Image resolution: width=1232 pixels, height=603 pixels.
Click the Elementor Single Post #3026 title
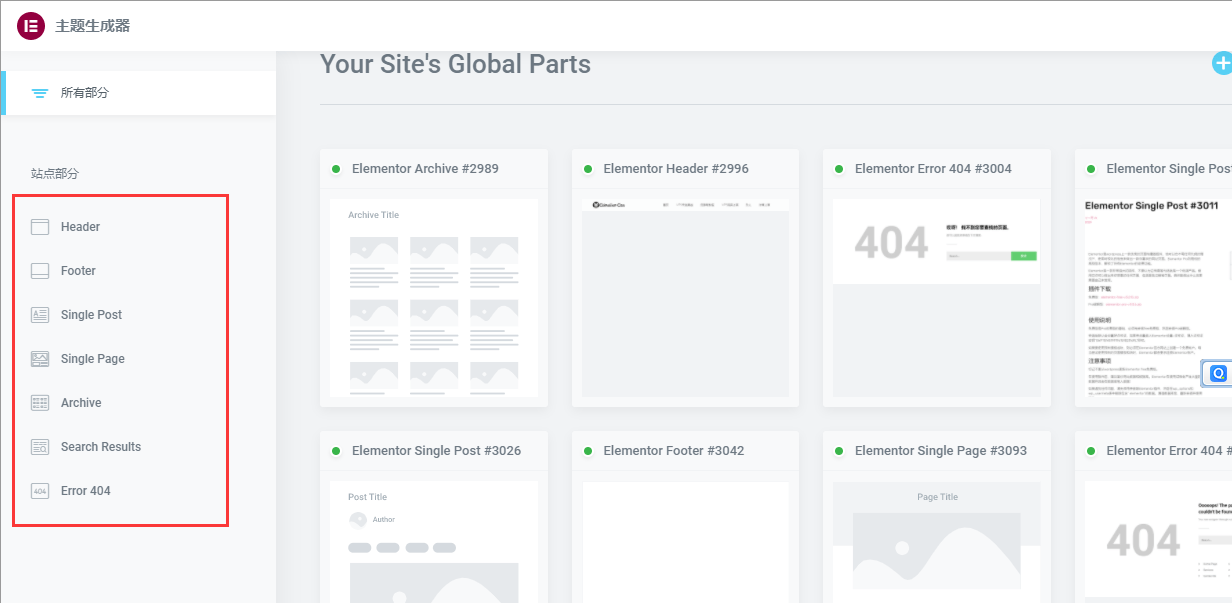click(436, 451)
